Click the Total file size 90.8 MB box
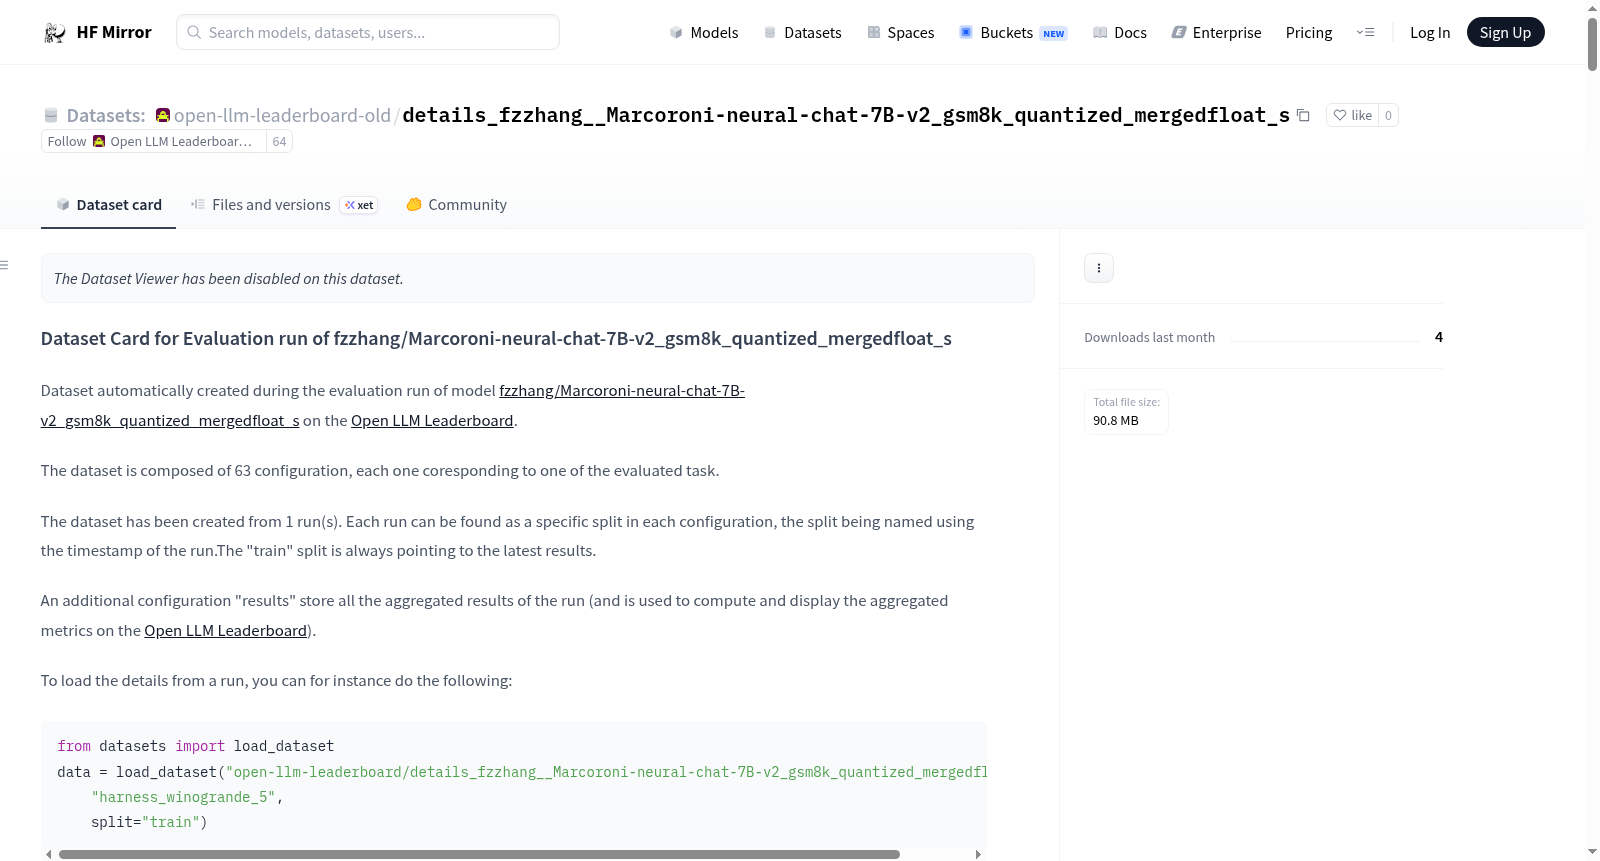The height and width of the screenshot is (861, 1600). (x=1126, y=412)
